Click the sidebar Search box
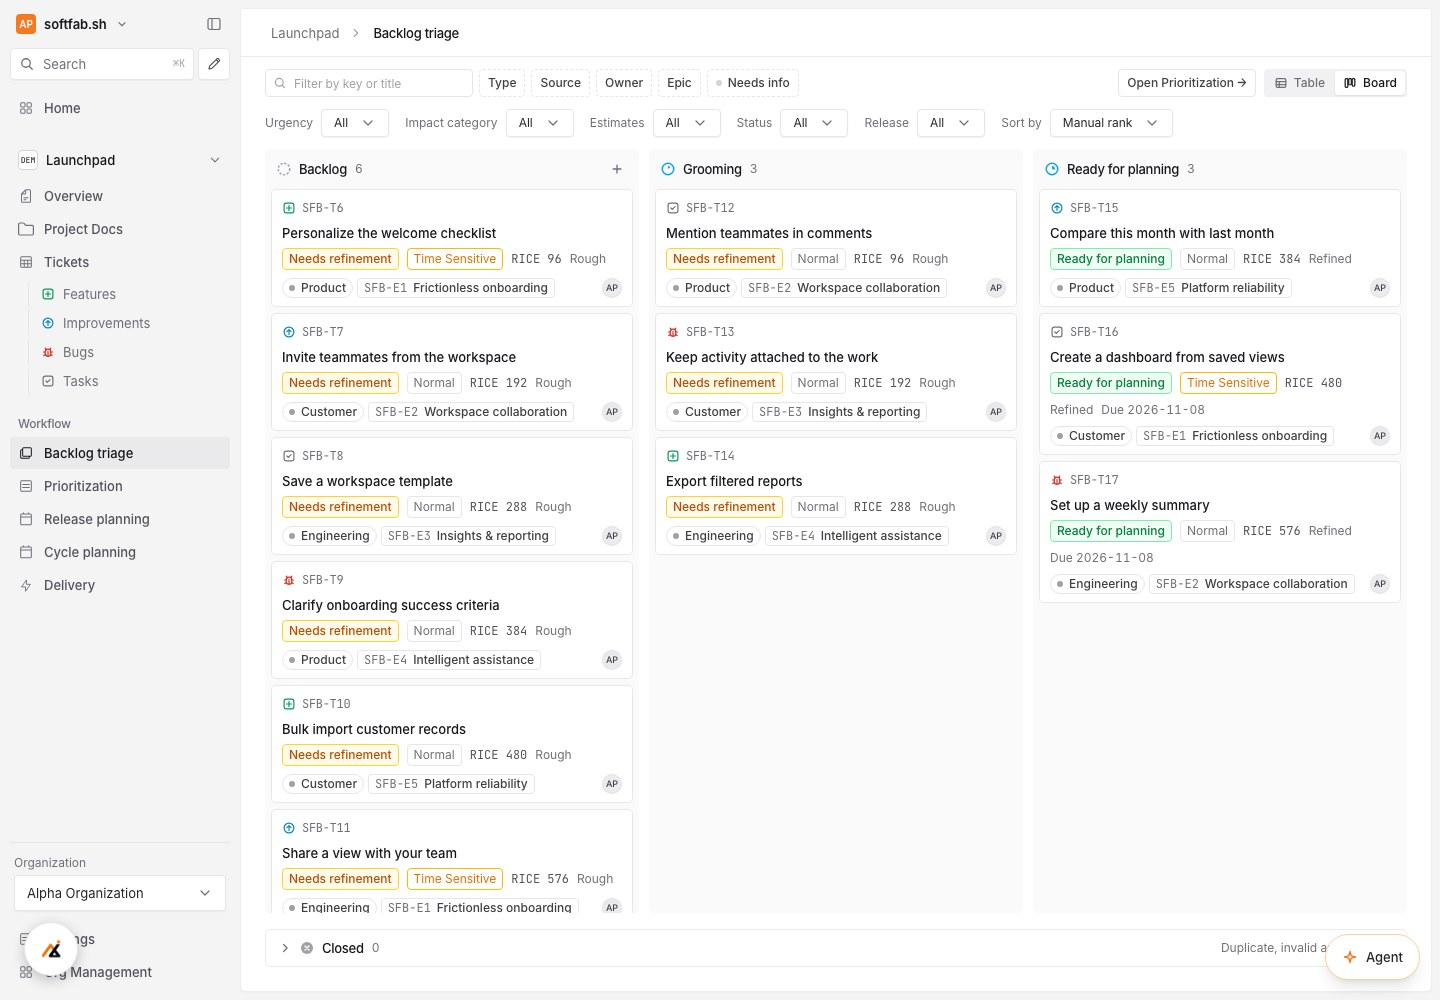The image size is (1440, 1000). coord(102,64)
